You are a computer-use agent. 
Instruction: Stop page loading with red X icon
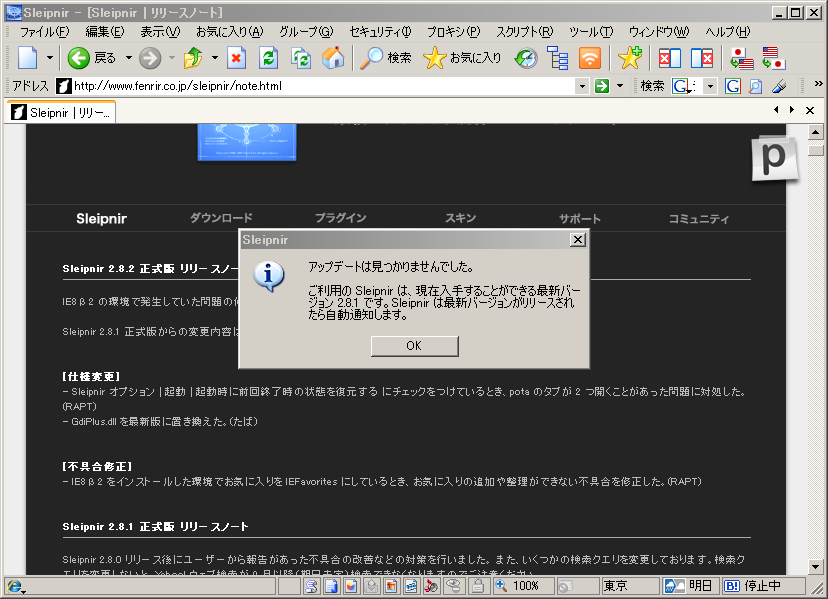pyautogui.click(x=236, y=58)
